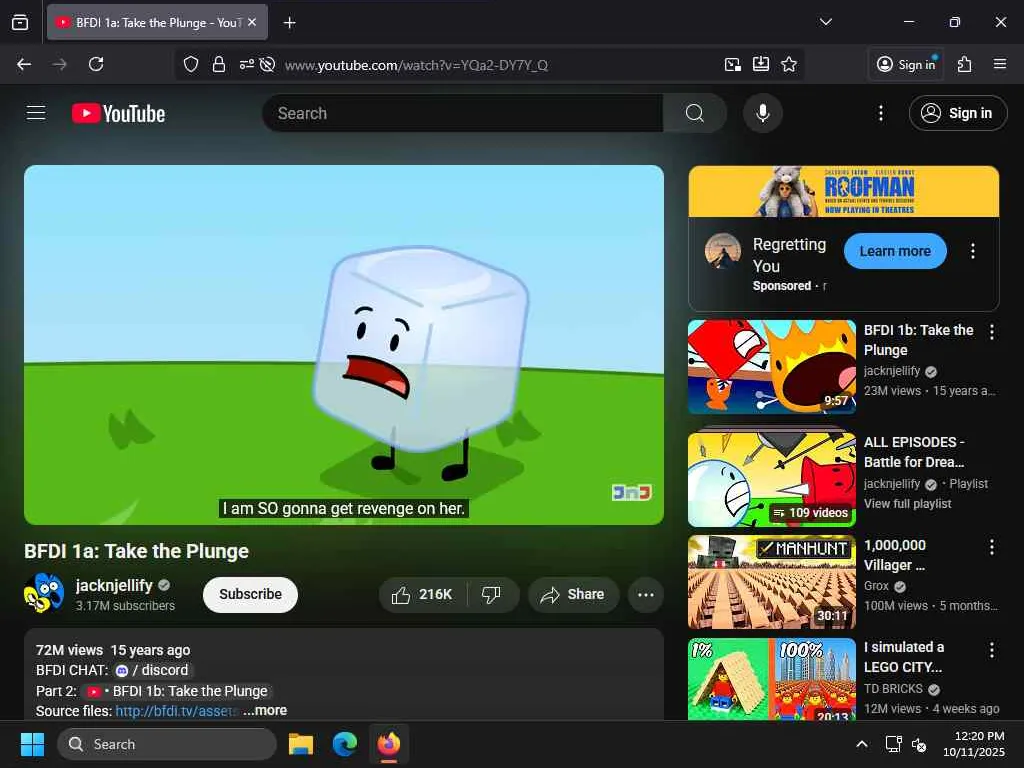Click the YouTube Sign in button
The height and width of the screenshot is (768, 1024).
coord(957,113)
